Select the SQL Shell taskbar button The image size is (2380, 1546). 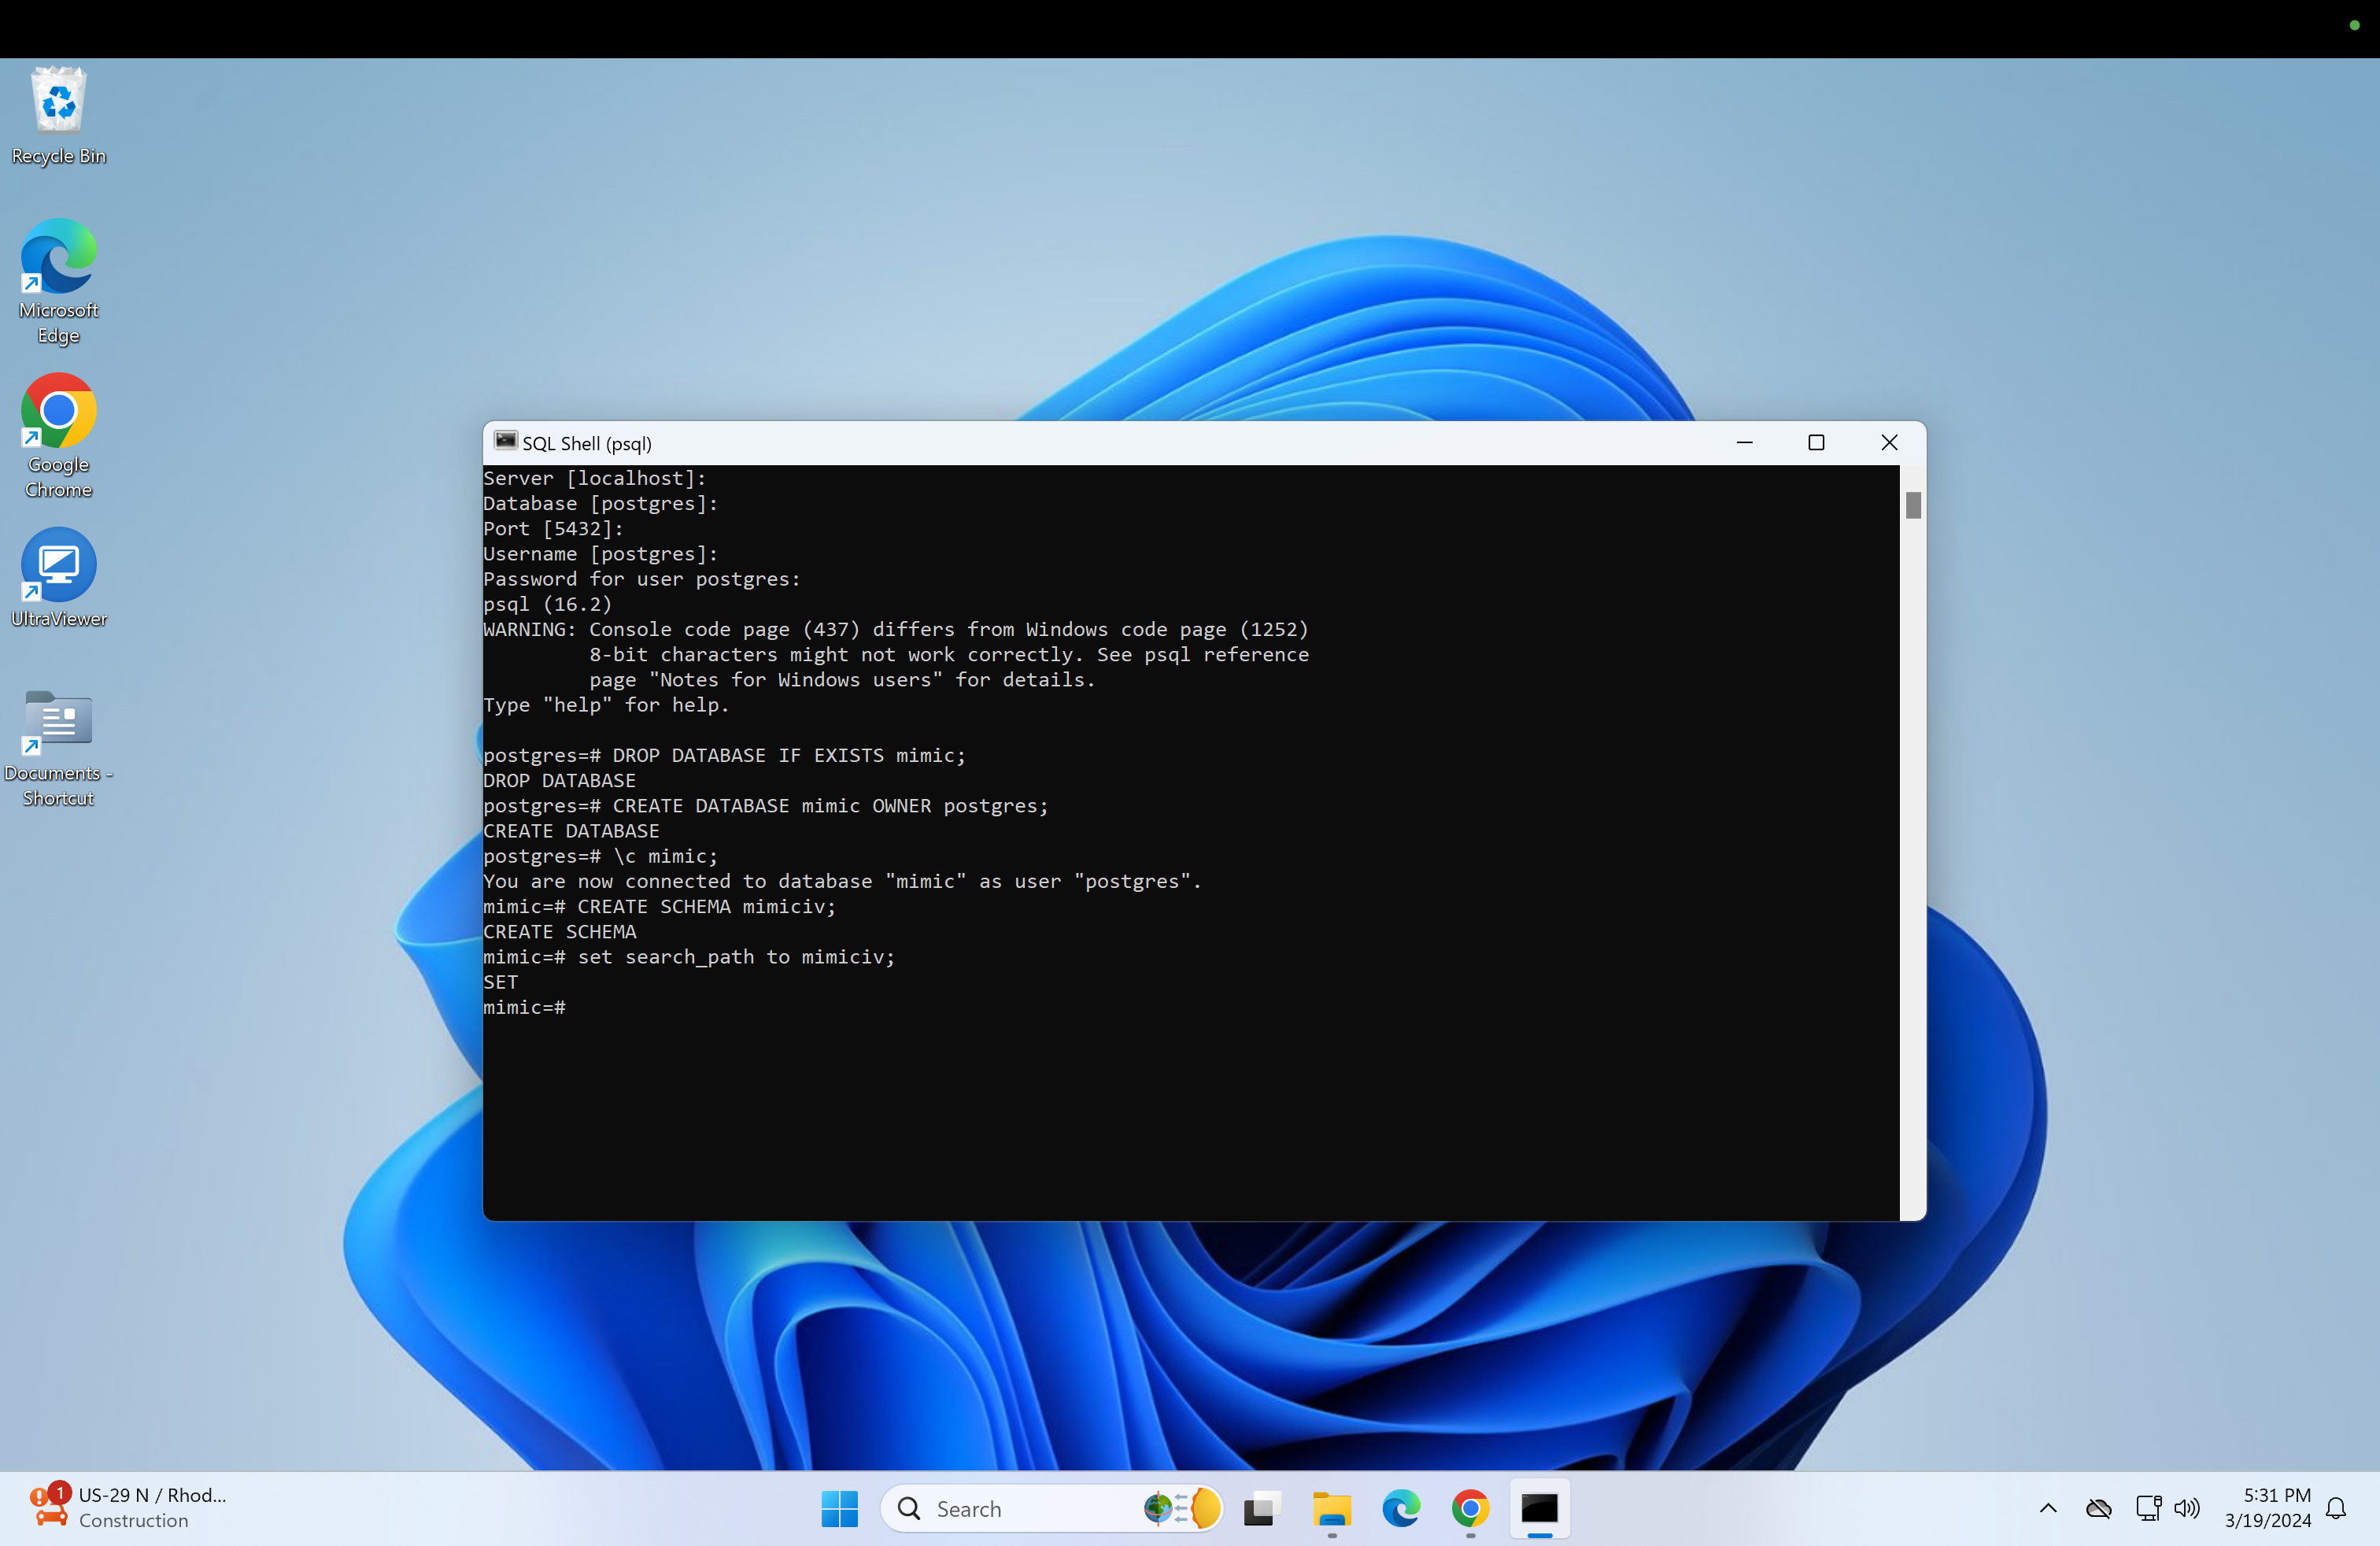[x=1539, y=1508]
